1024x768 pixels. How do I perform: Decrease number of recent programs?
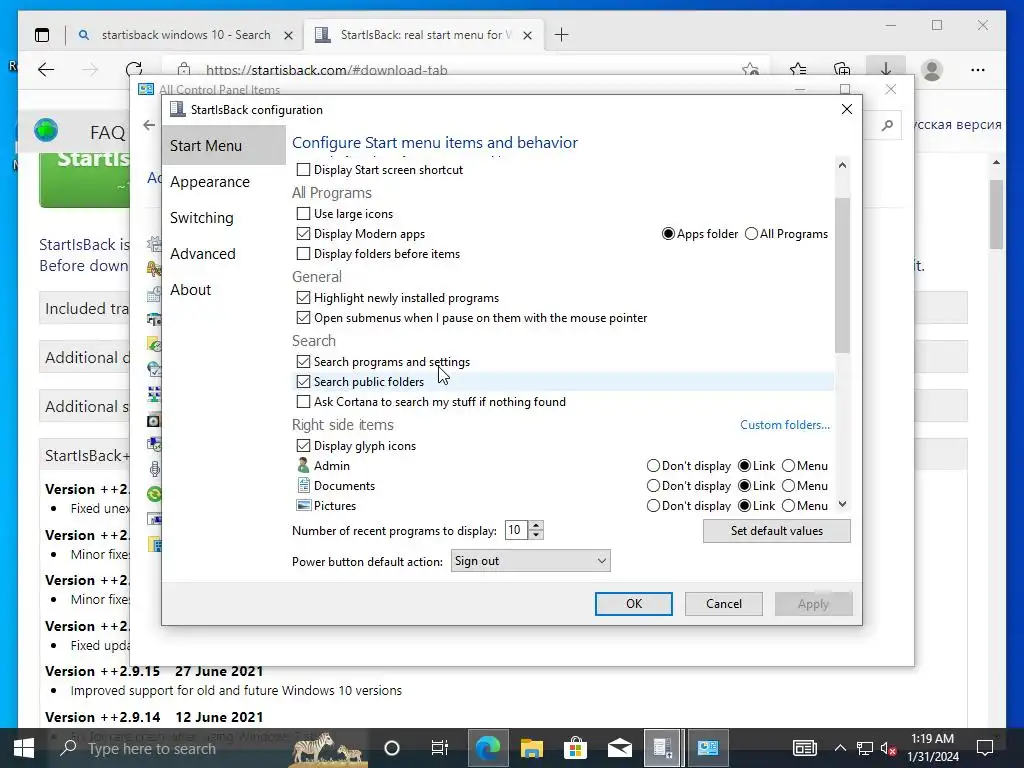pos(536,535)
